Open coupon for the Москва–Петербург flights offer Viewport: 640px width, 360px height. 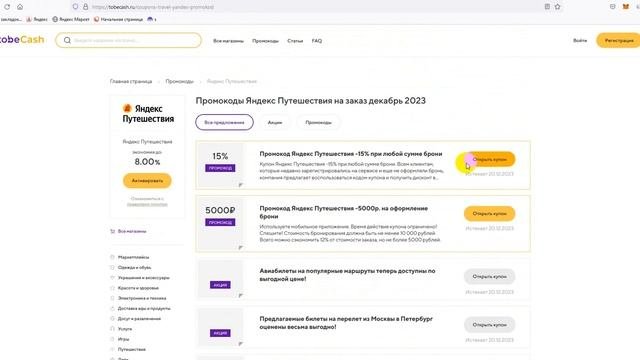click(489, 325)
